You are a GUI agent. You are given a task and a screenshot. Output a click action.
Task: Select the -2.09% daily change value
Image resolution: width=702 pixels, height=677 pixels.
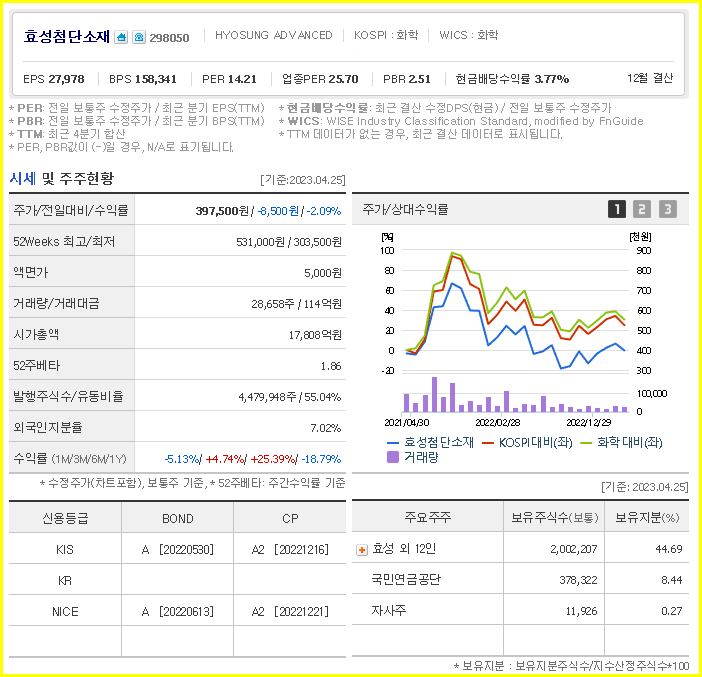coord(324,211)
